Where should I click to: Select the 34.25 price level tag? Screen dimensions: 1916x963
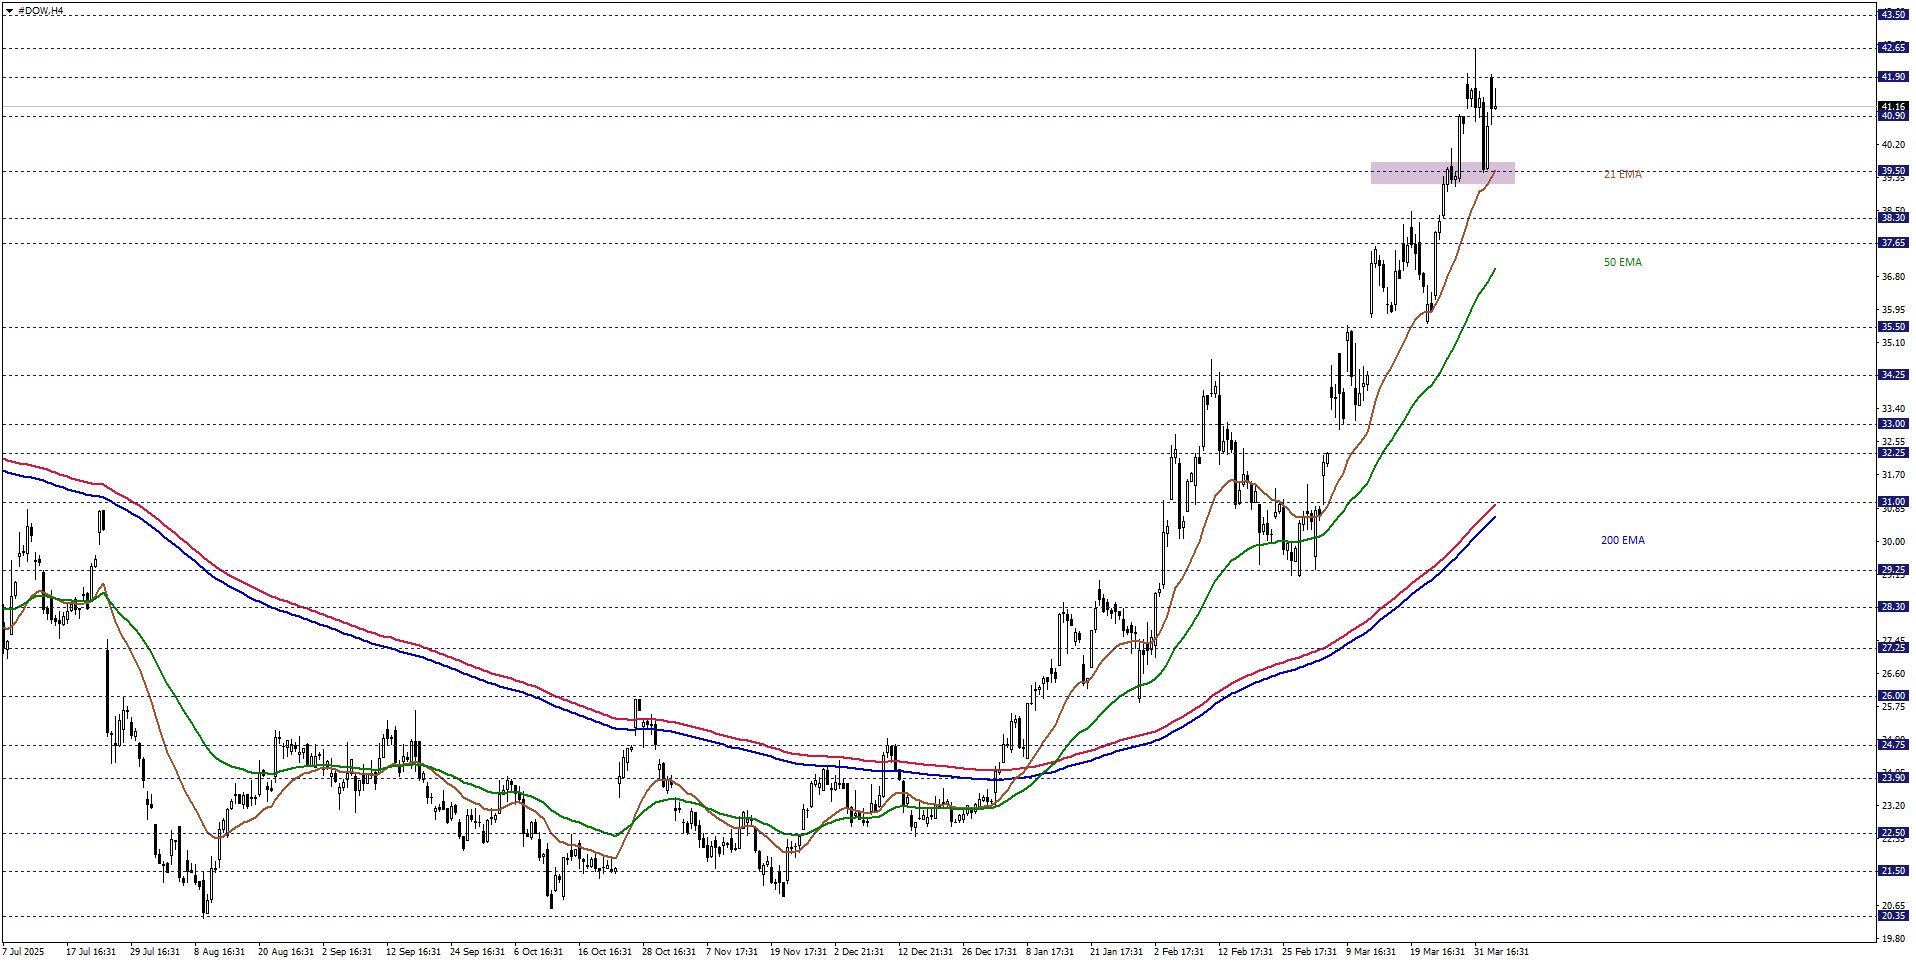1893,375
